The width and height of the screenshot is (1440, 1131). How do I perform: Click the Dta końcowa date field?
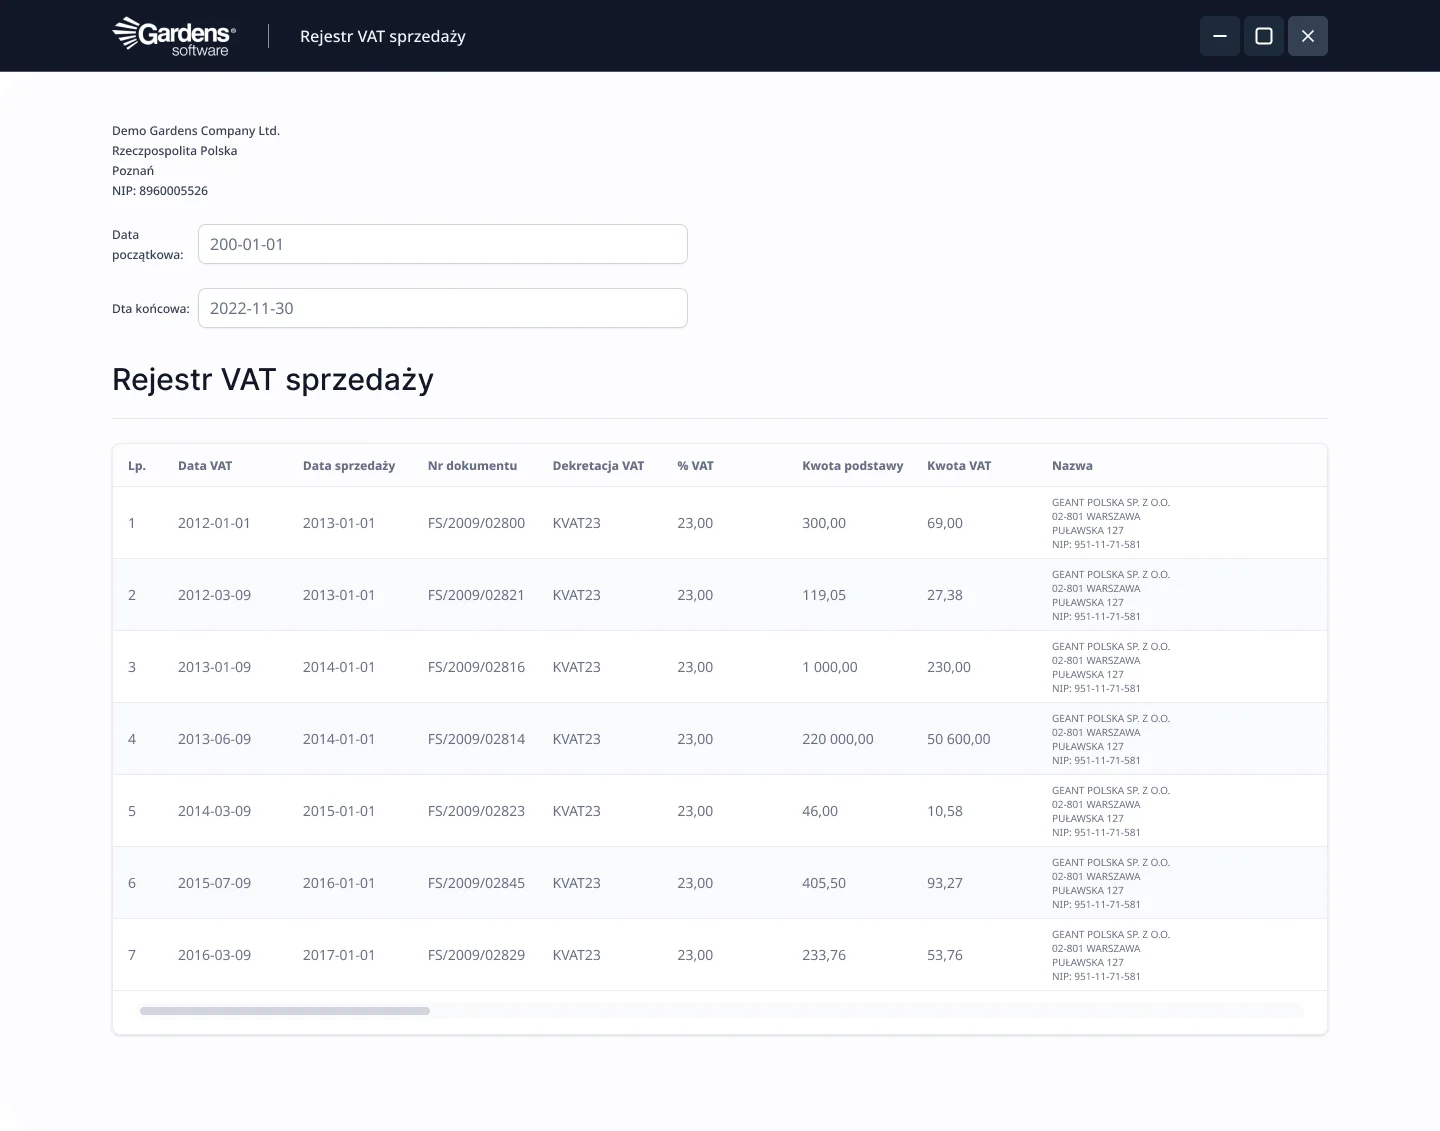[x=442, y=308]
